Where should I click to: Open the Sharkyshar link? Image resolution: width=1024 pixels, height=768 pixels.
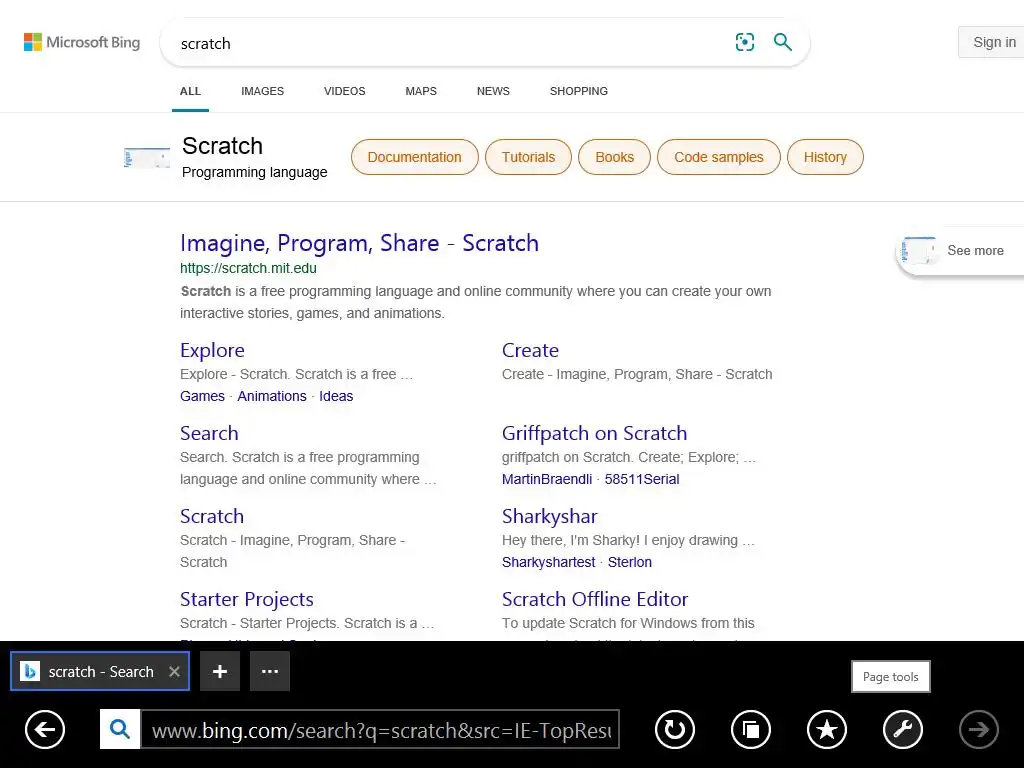(549, 517)
